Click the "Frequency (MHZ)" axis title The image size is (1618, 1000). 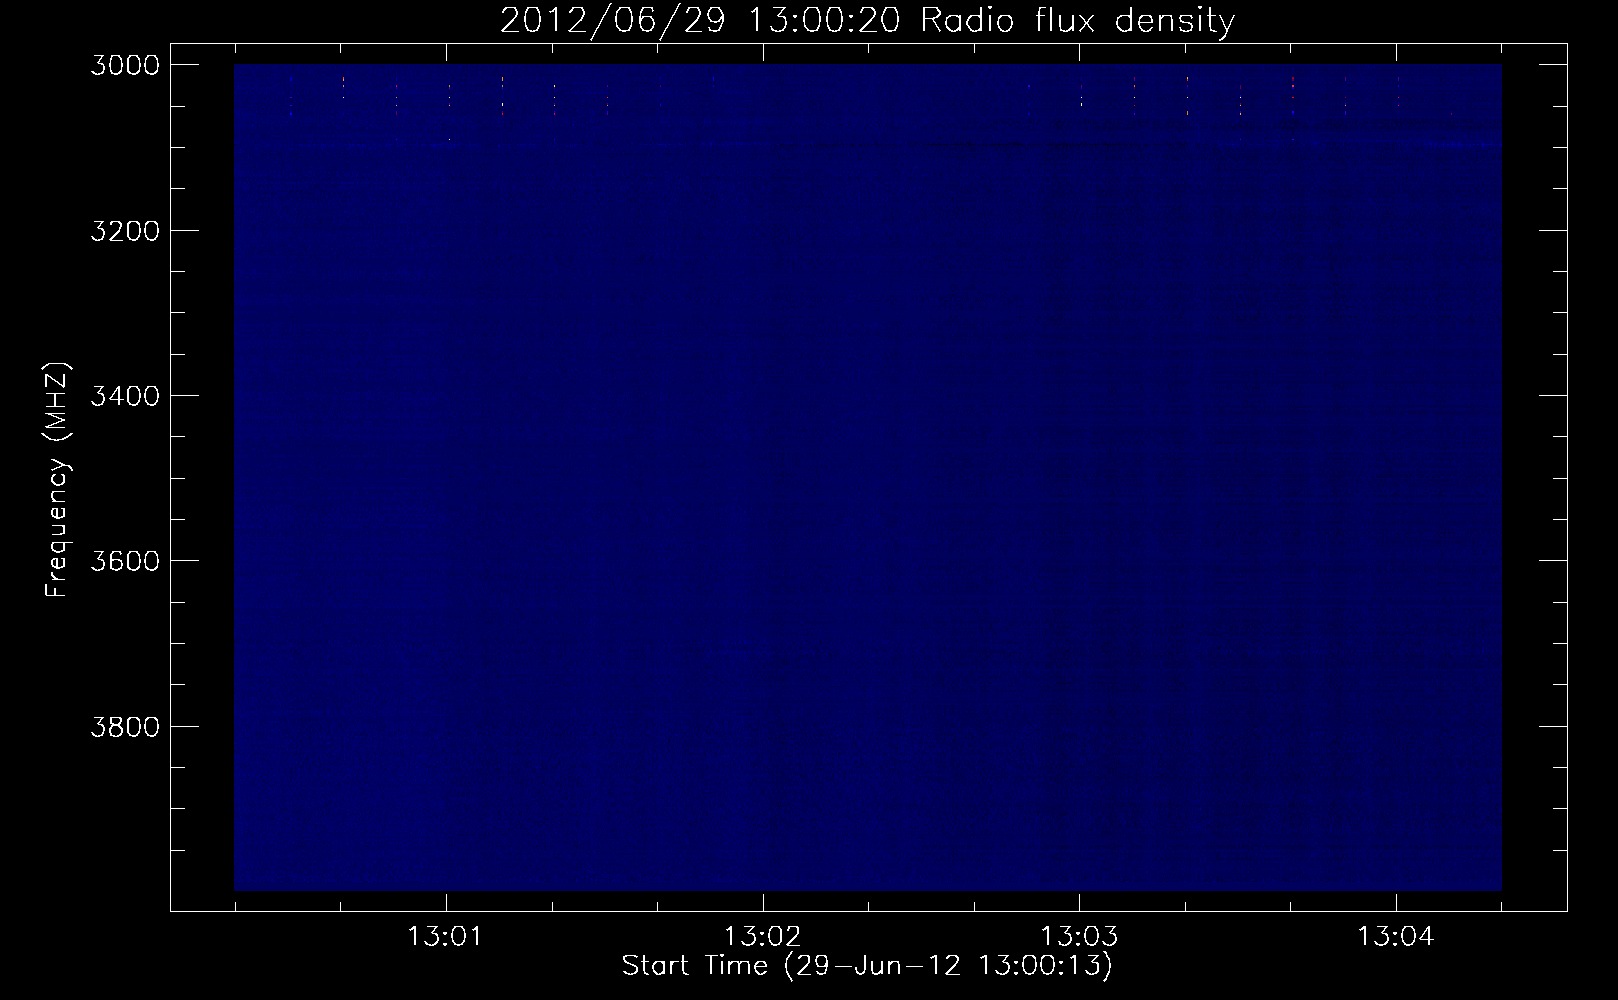[57, 479]
